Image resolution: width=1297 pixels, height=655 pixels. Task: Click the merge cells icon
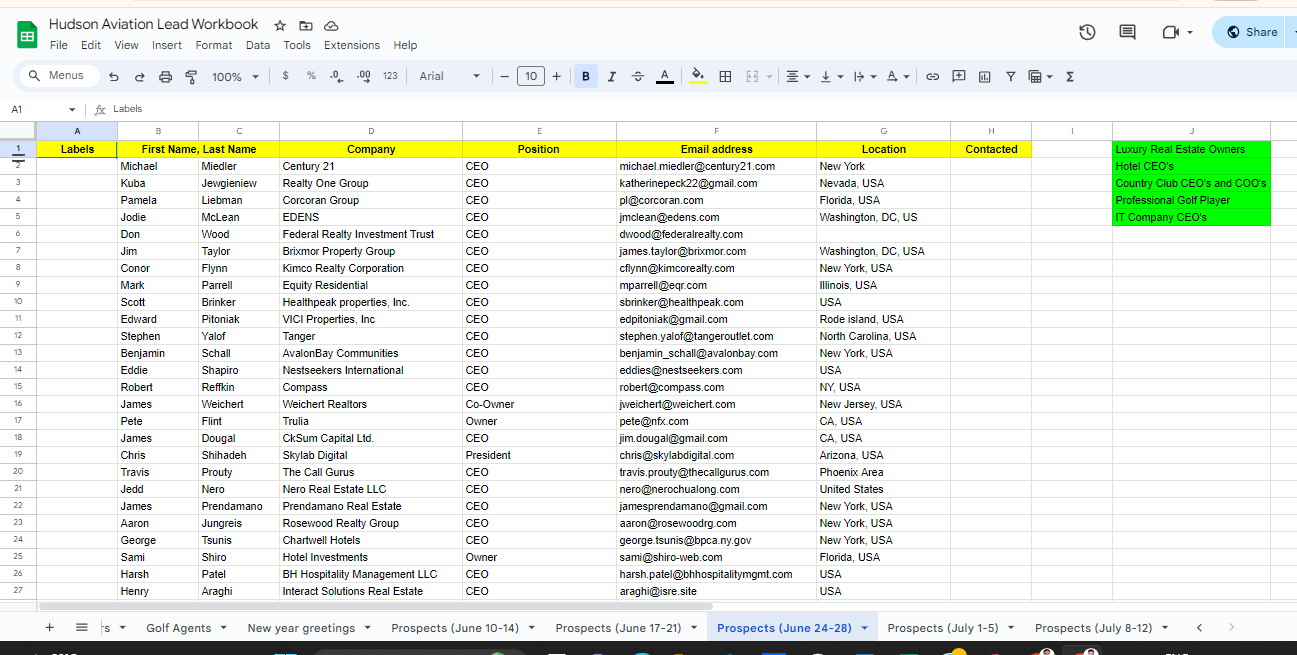point(752,76)
